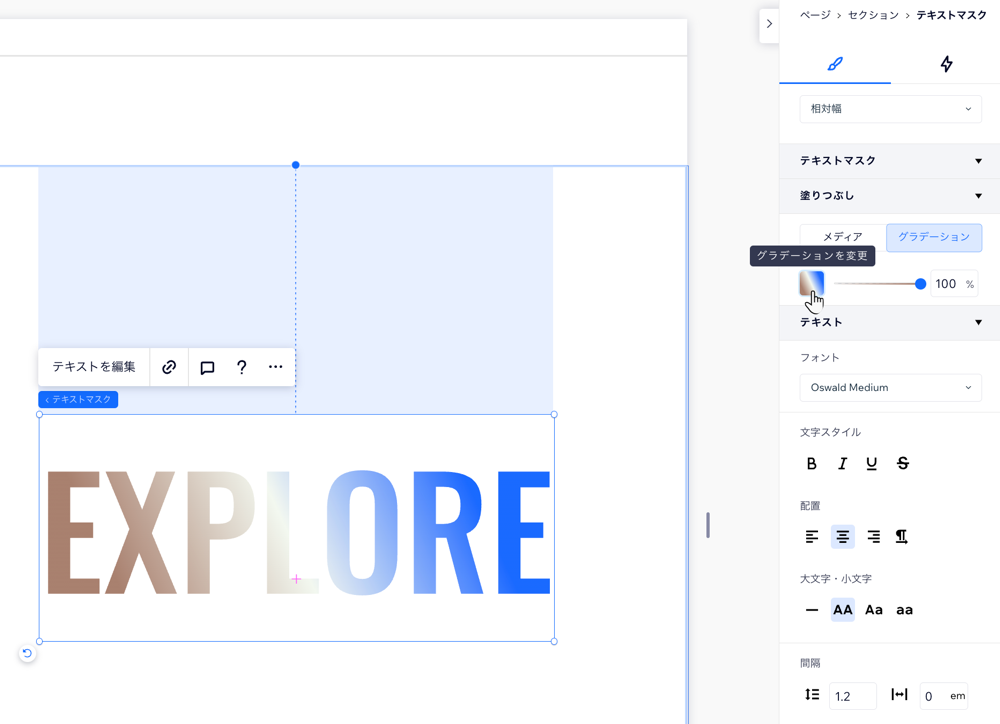Open the Oswald Medium font dropdown
Viewport: 1000px width, 724px height.
[890, 388]
